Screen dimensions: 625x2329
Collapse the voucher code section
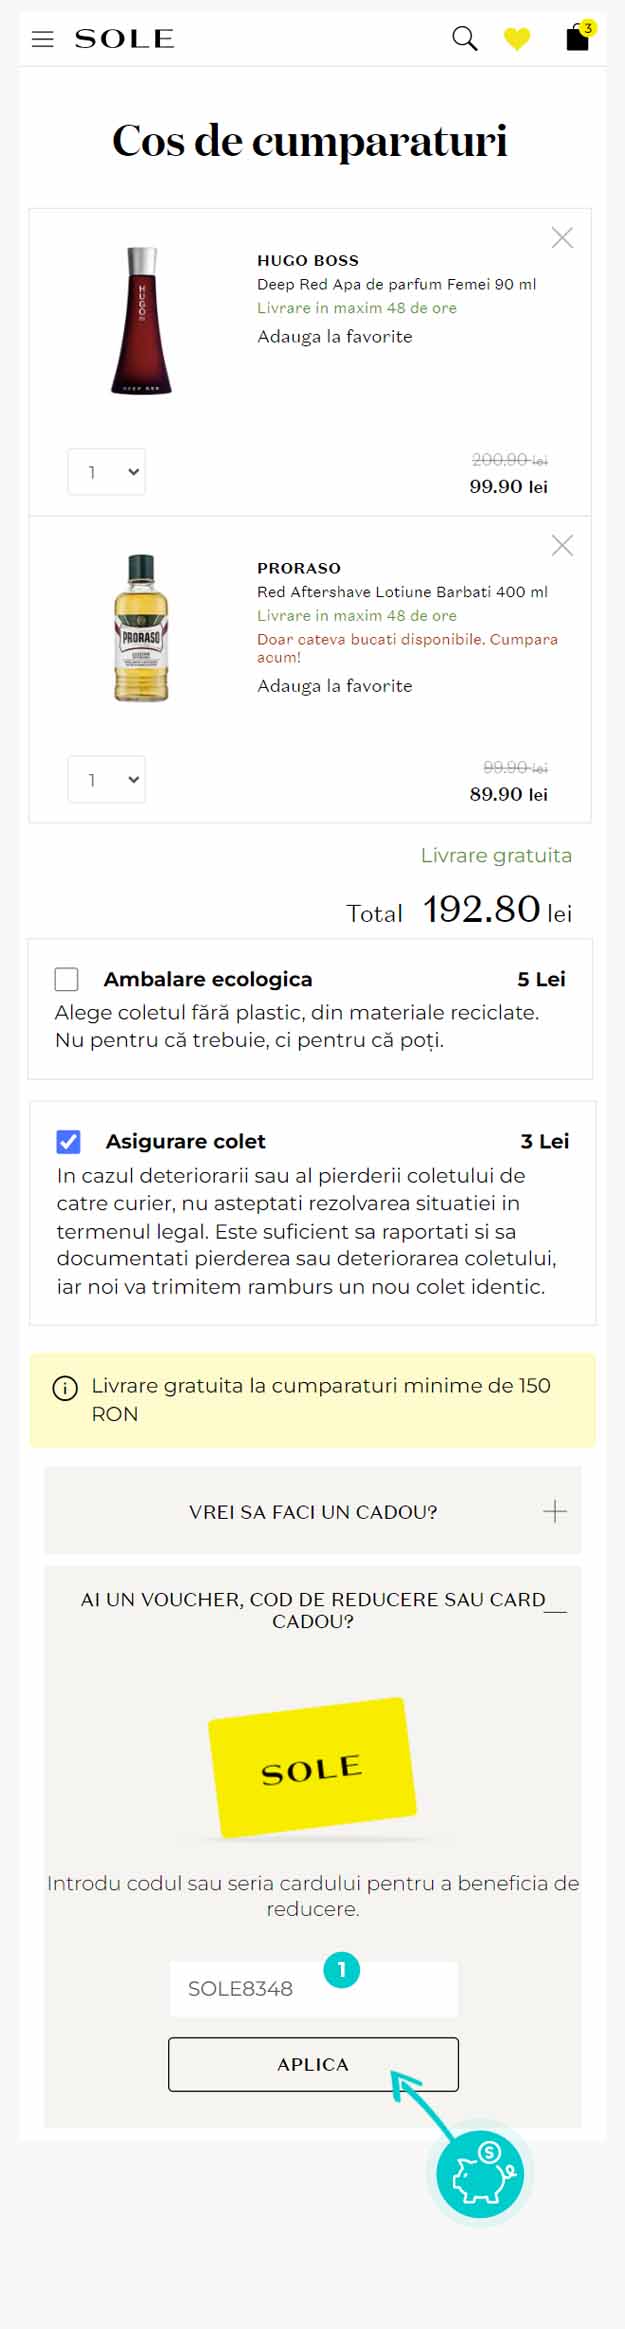554,1610
